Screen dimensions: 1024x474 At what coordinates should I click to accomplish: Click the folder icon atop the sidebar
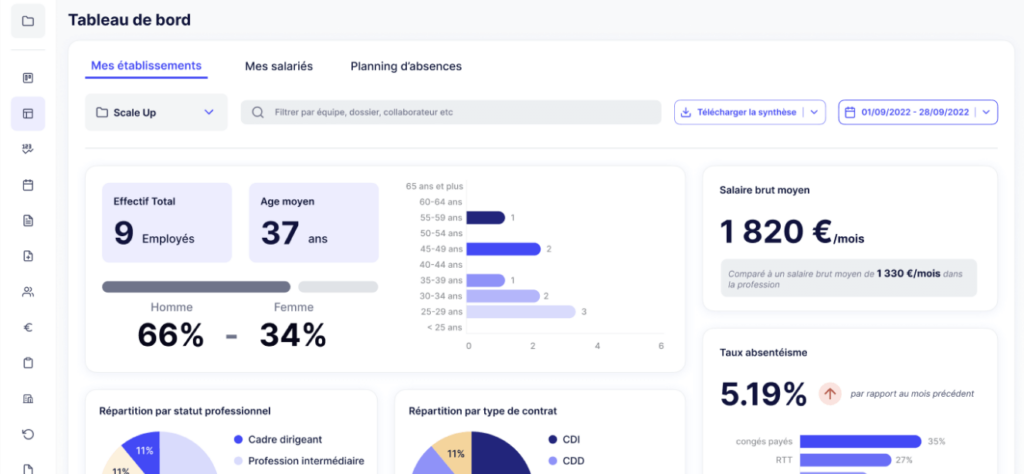[x=27, y=21]
